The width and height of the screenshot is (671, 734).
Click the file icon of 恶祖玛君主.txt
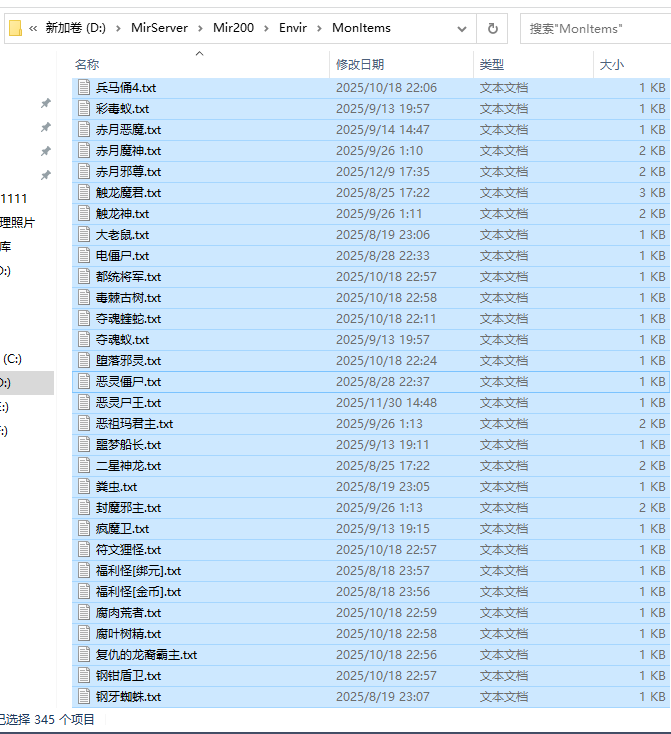click(x=84, y=424)
